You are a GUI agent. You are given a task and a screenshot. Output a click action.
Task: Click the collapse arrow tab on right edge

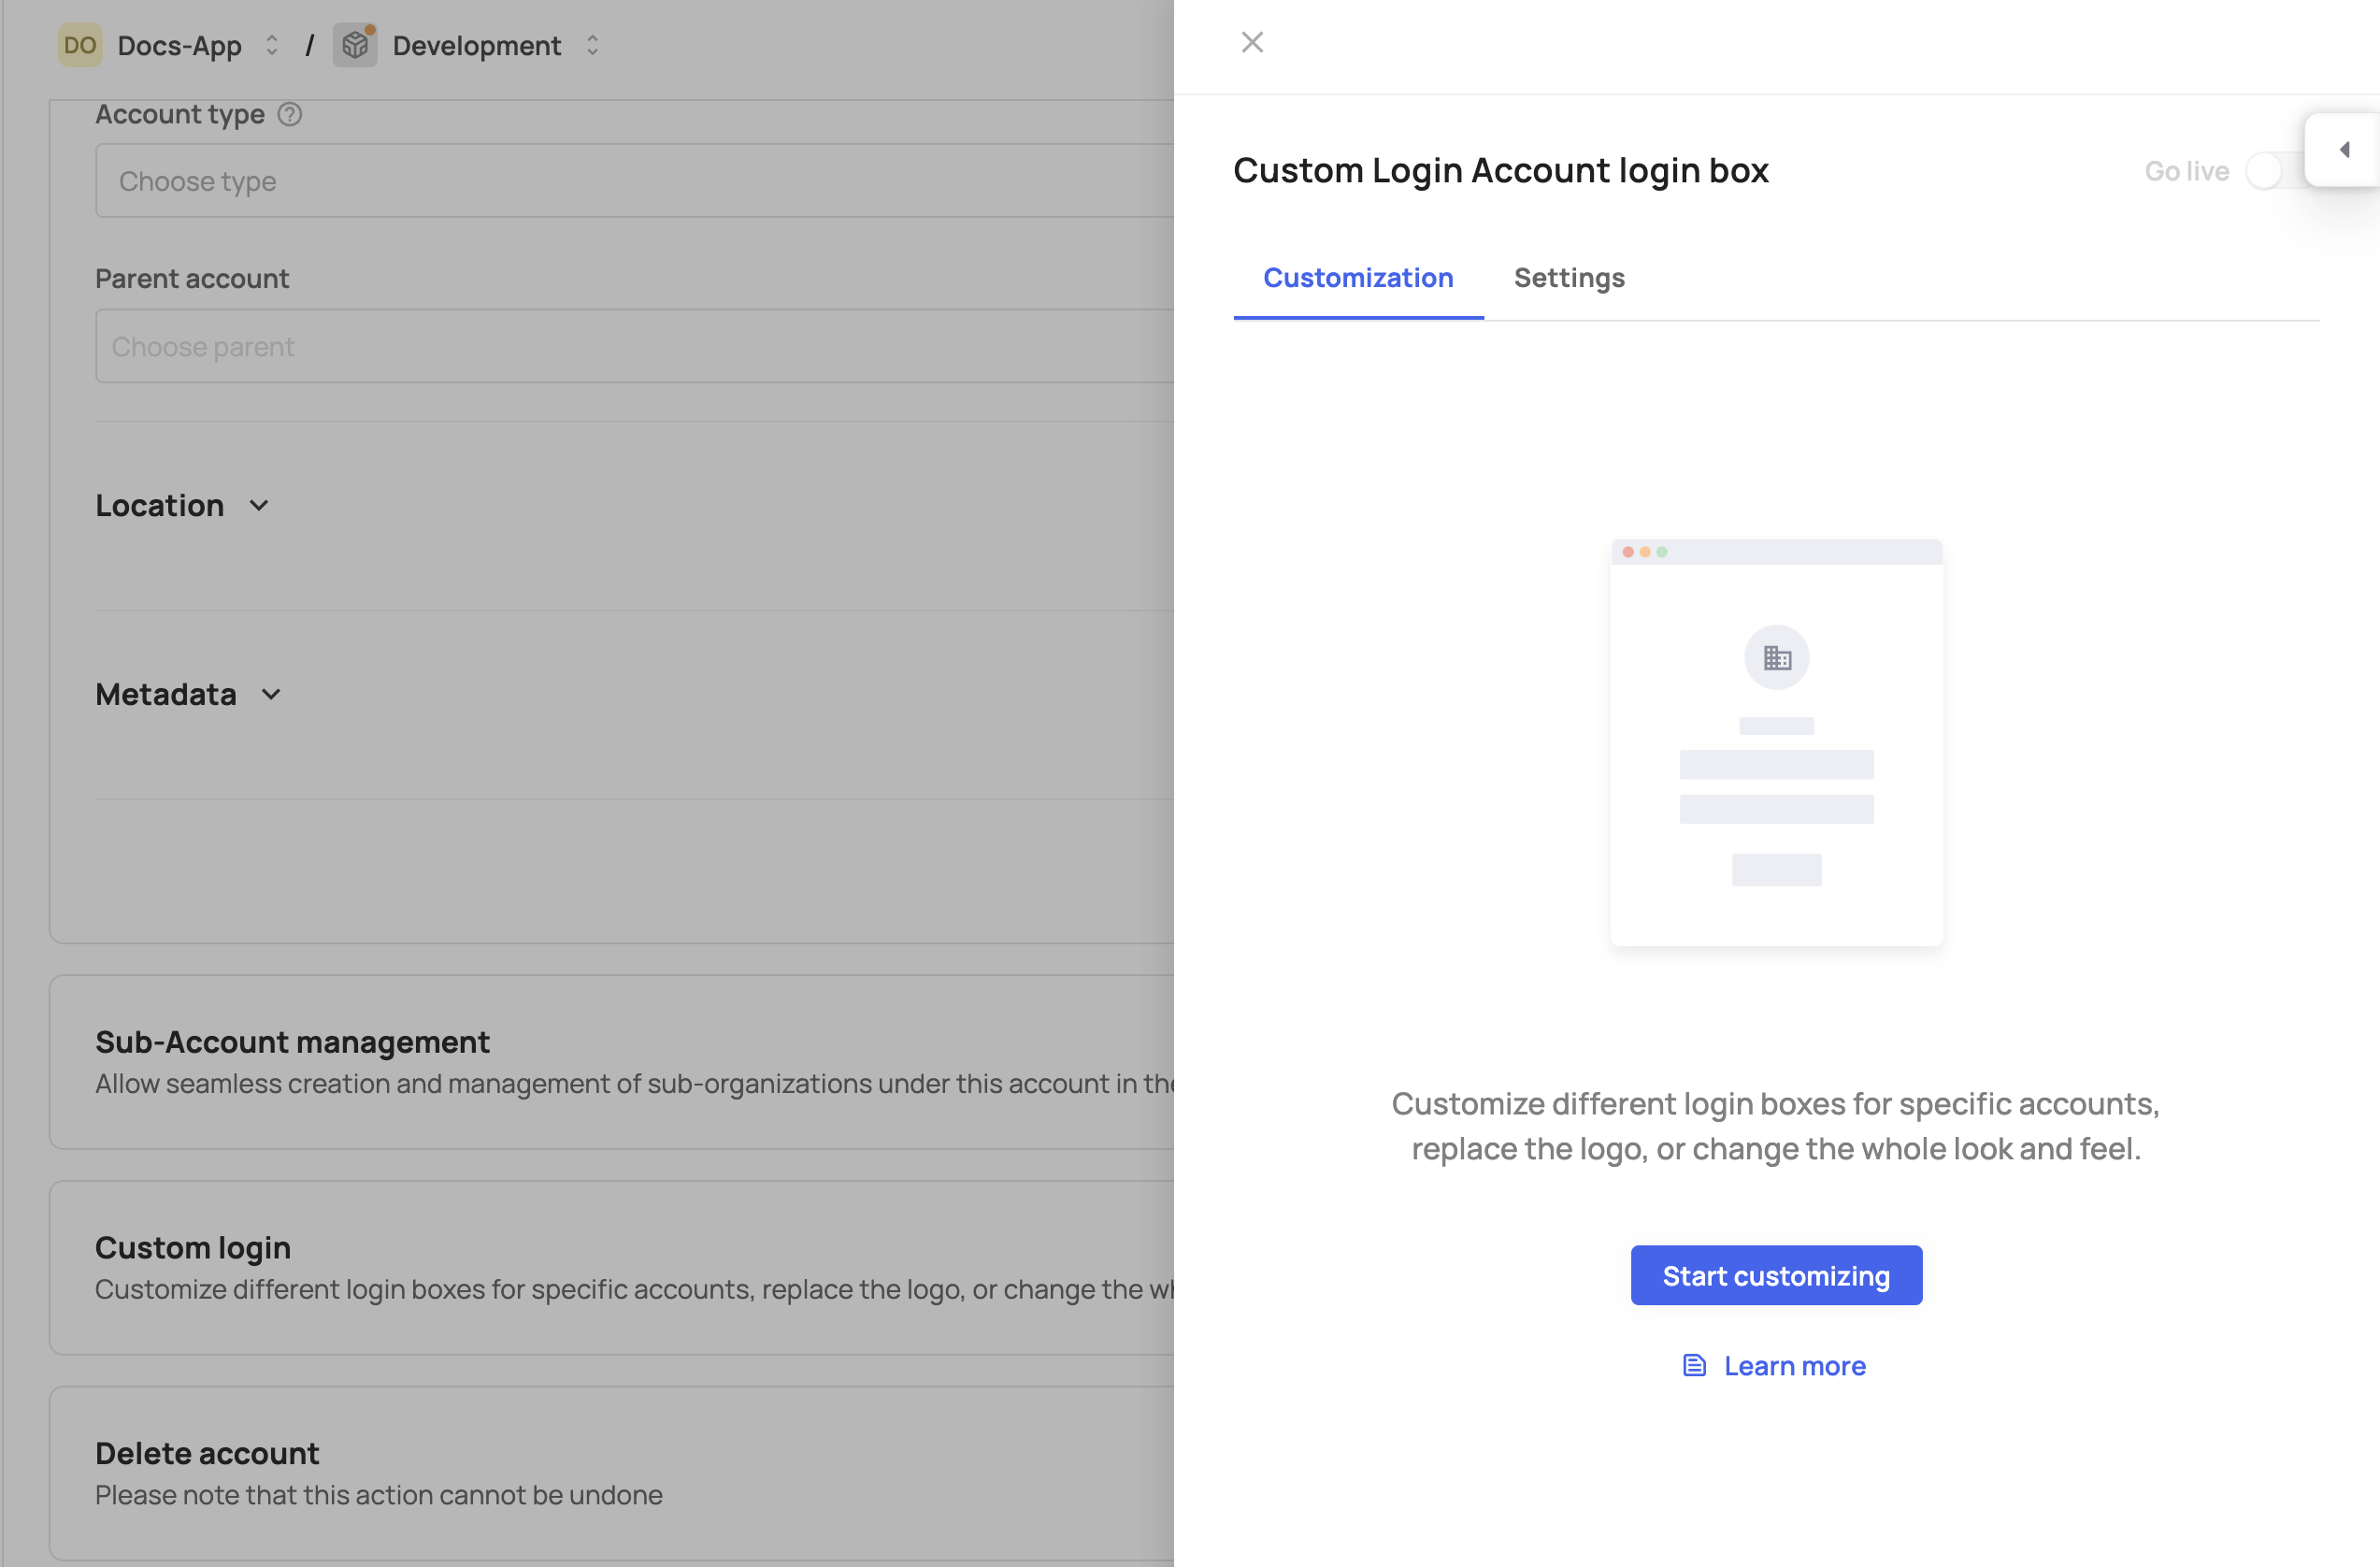click(2343, 150)
